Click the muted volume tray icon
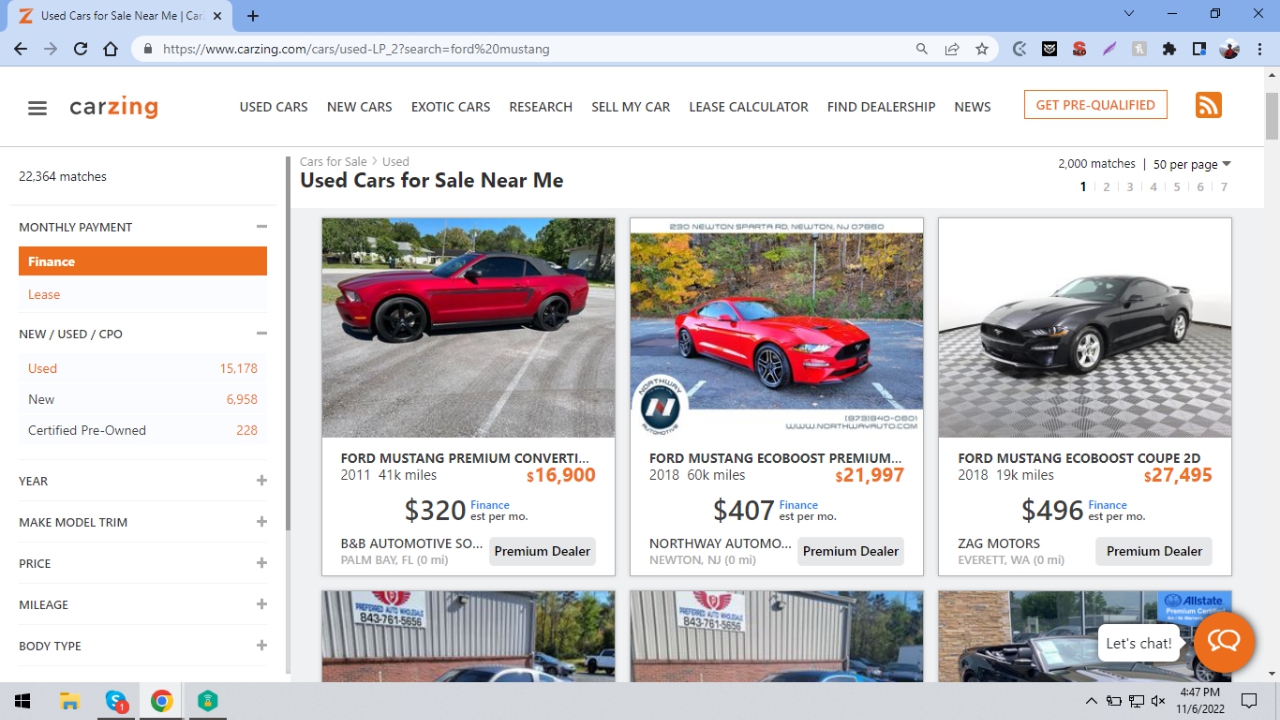1280x720 pixels. tap(1159, 701)
